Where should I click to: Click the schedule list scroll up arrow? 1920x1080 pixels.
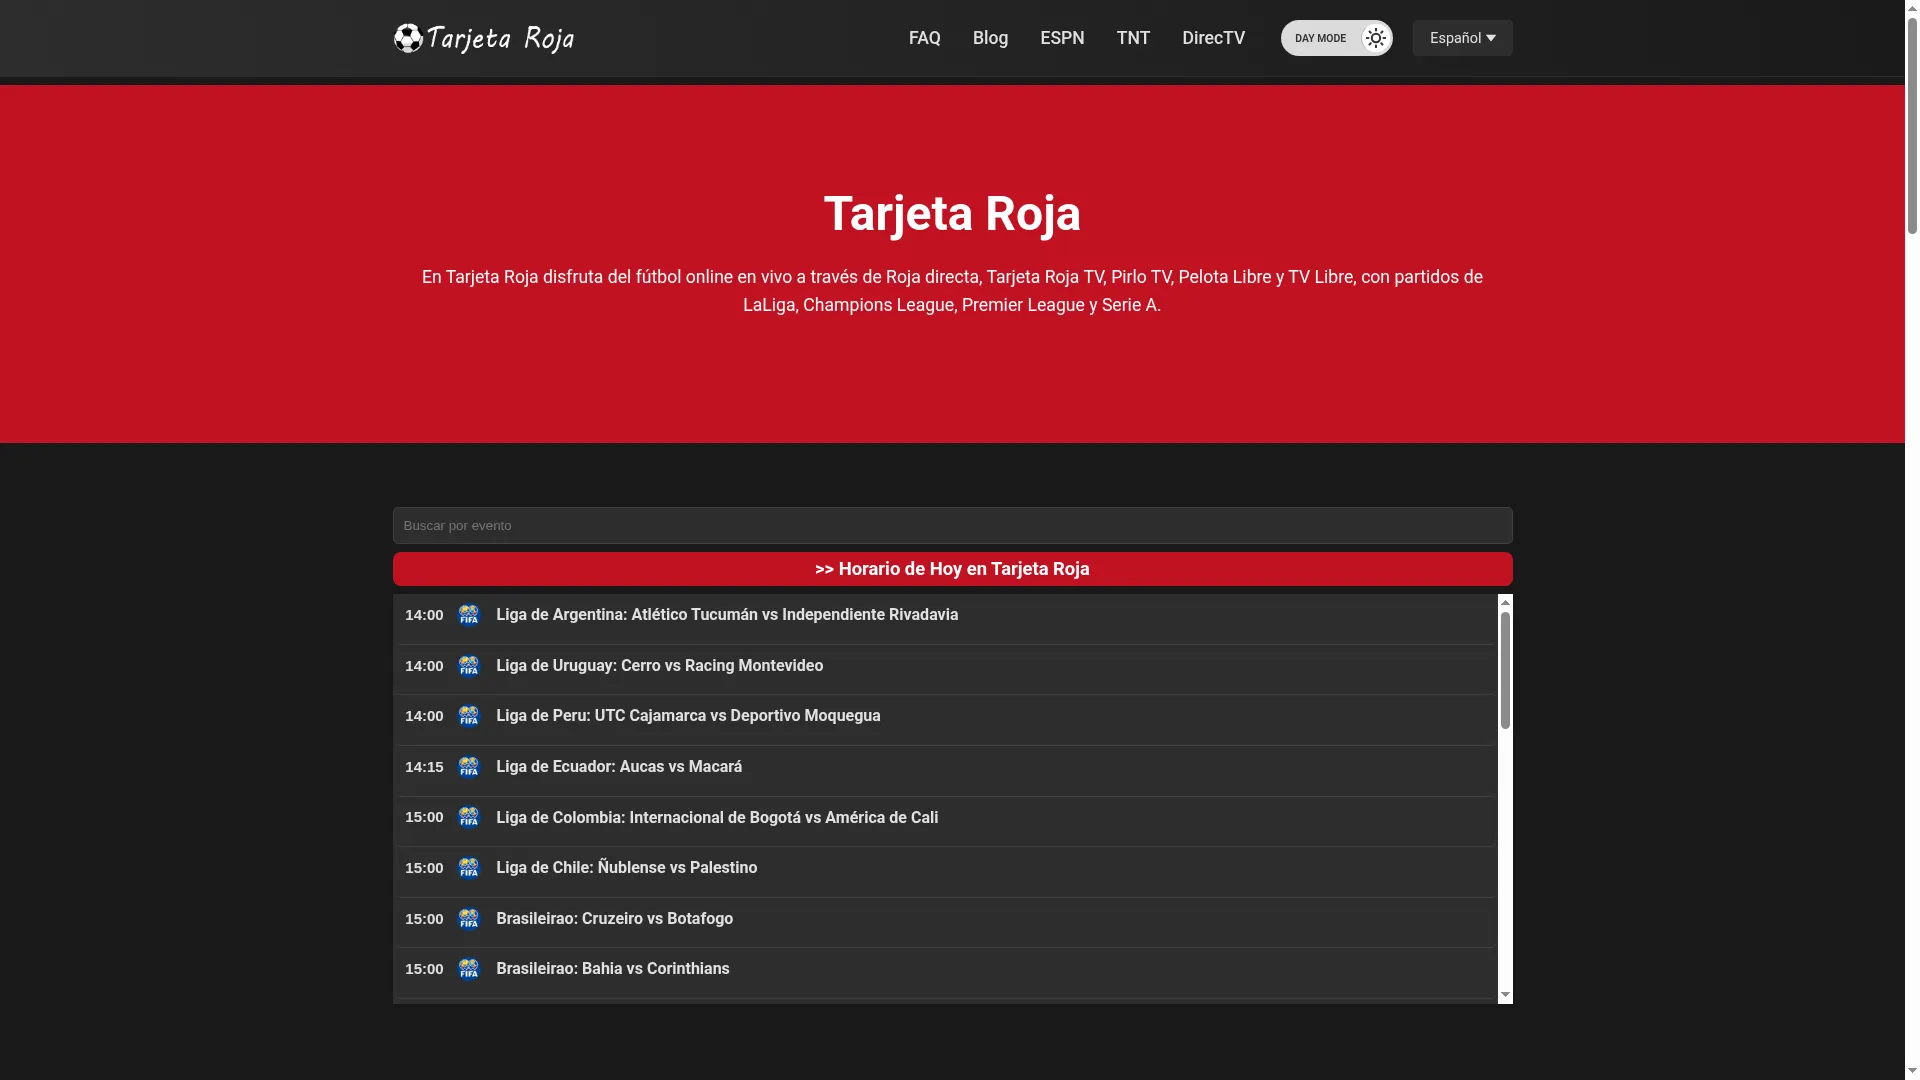1505,602
